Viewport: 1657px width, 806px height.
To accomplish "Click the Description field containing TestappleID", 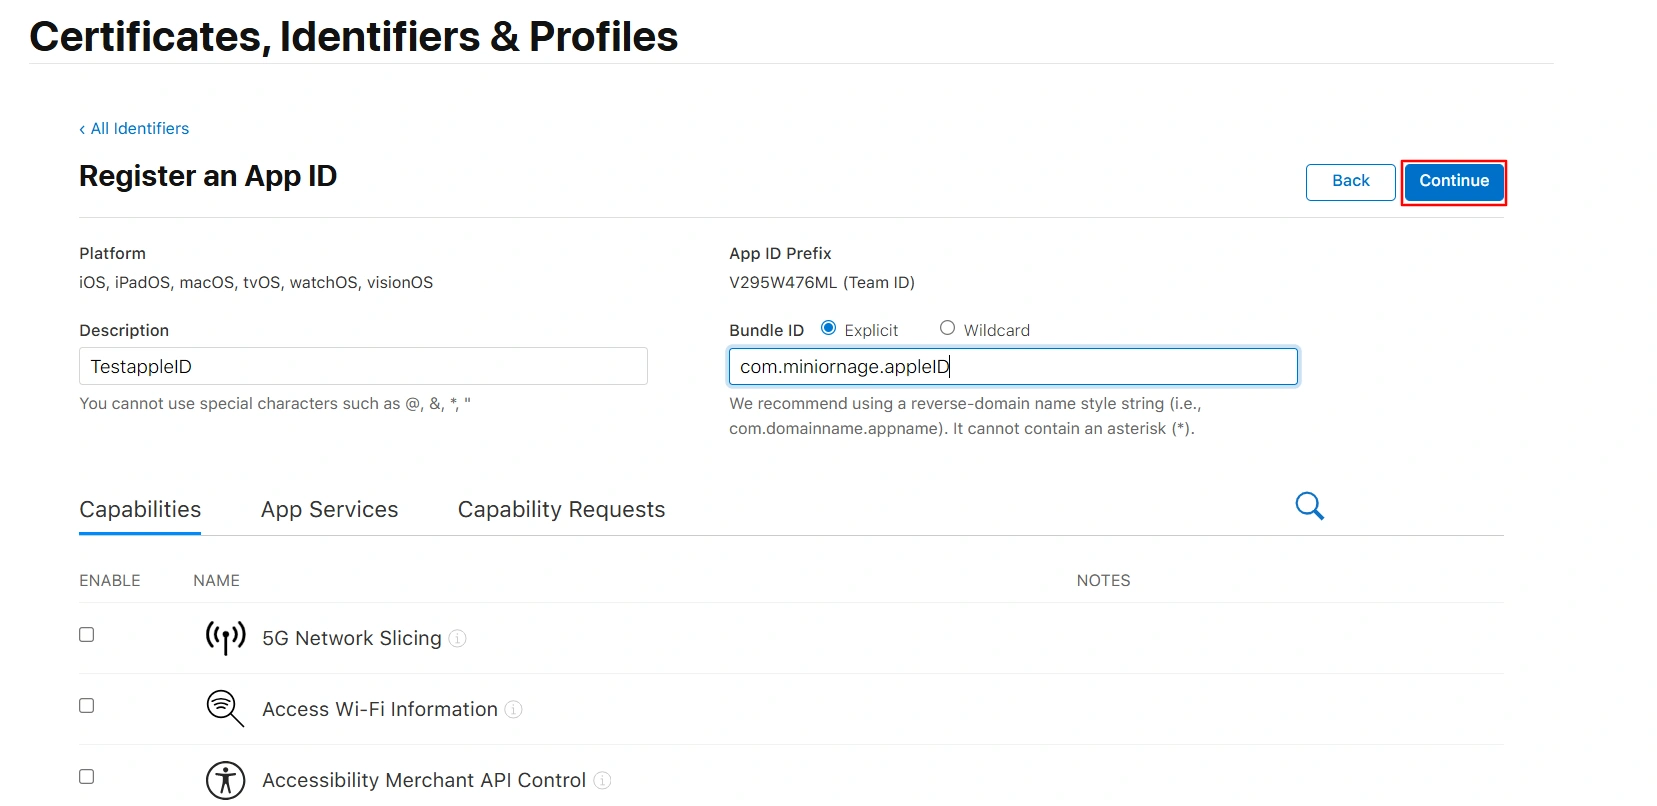I will coord(363,366).
